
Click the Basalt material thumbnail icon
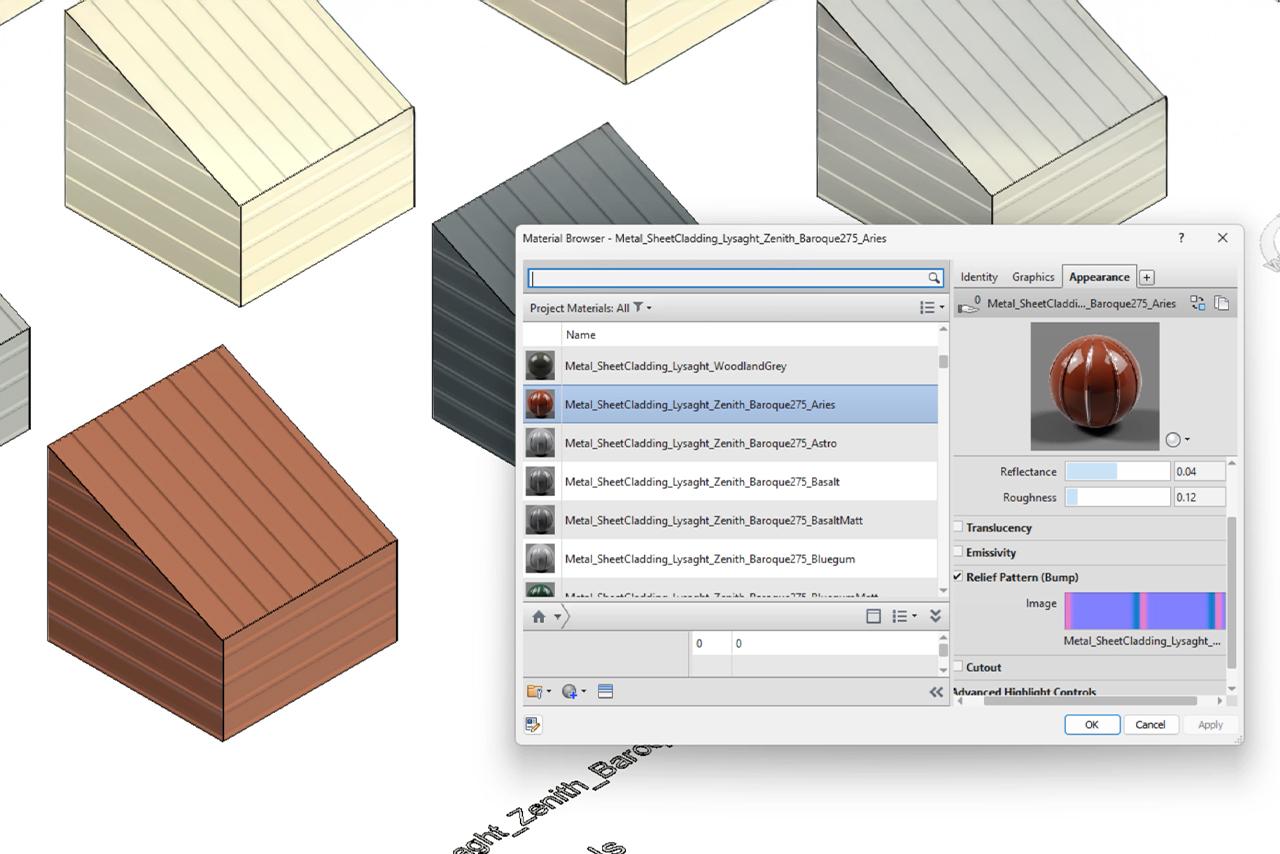[x=540, y=482]
